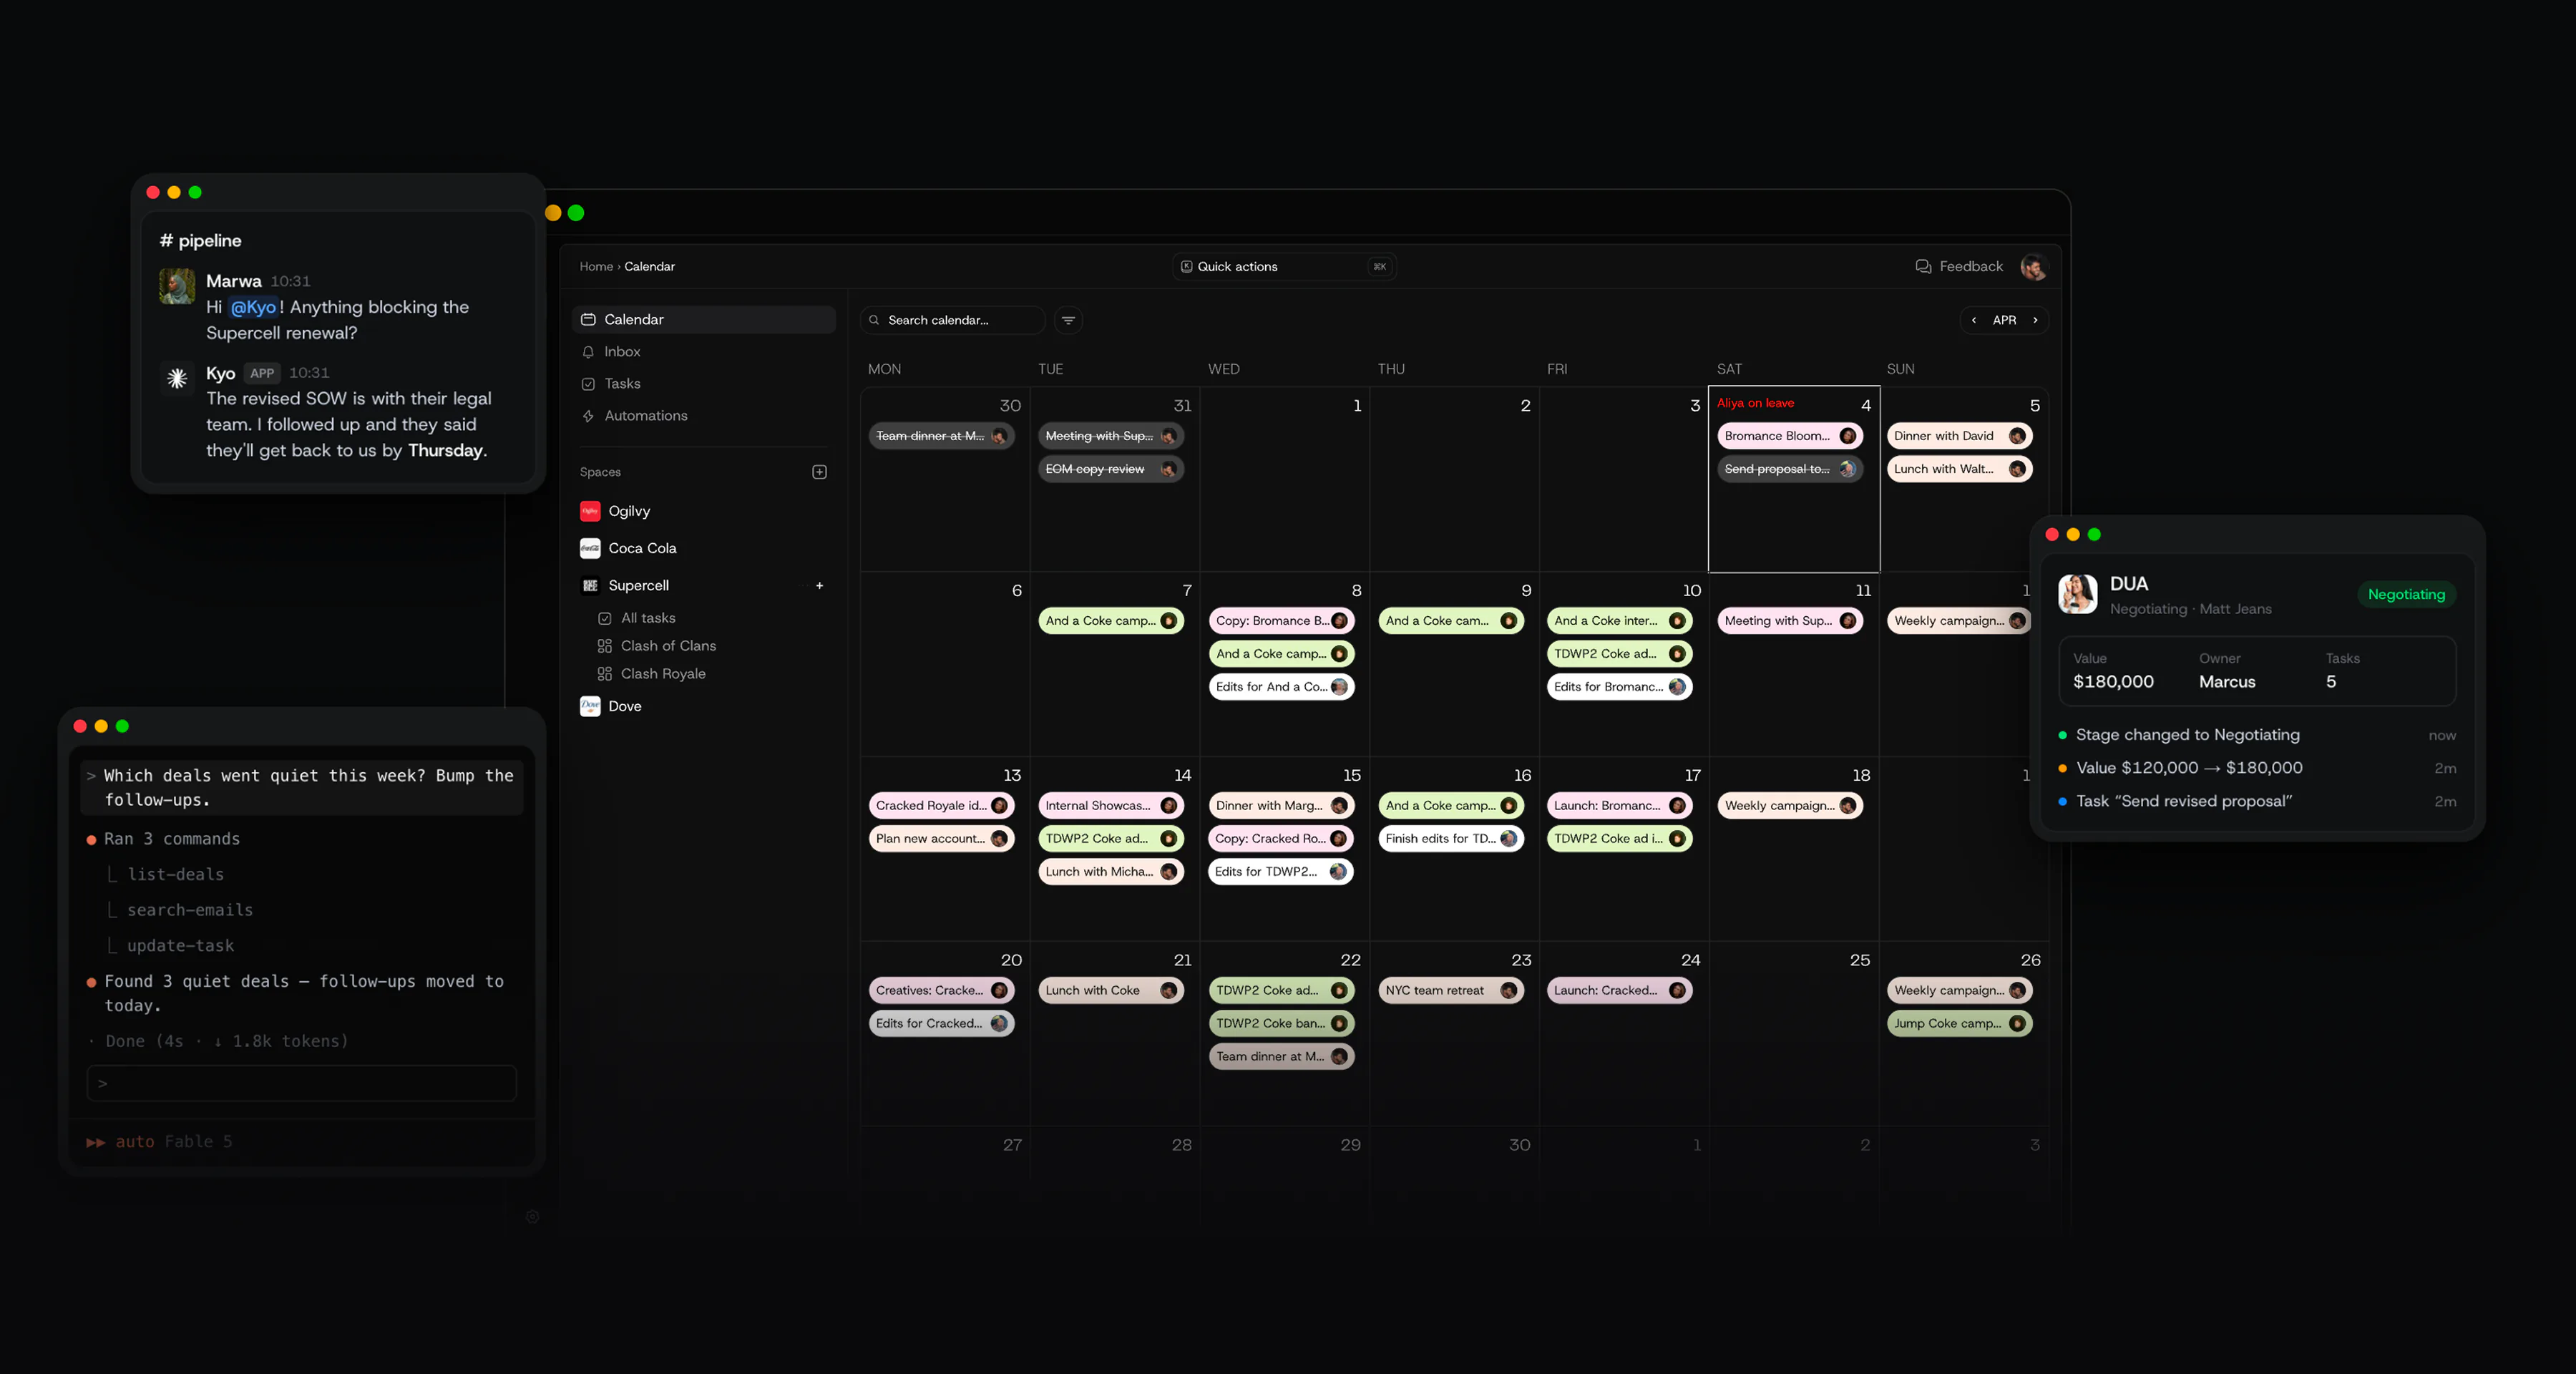Open Quick actions bar

[x=1283, y=266]
